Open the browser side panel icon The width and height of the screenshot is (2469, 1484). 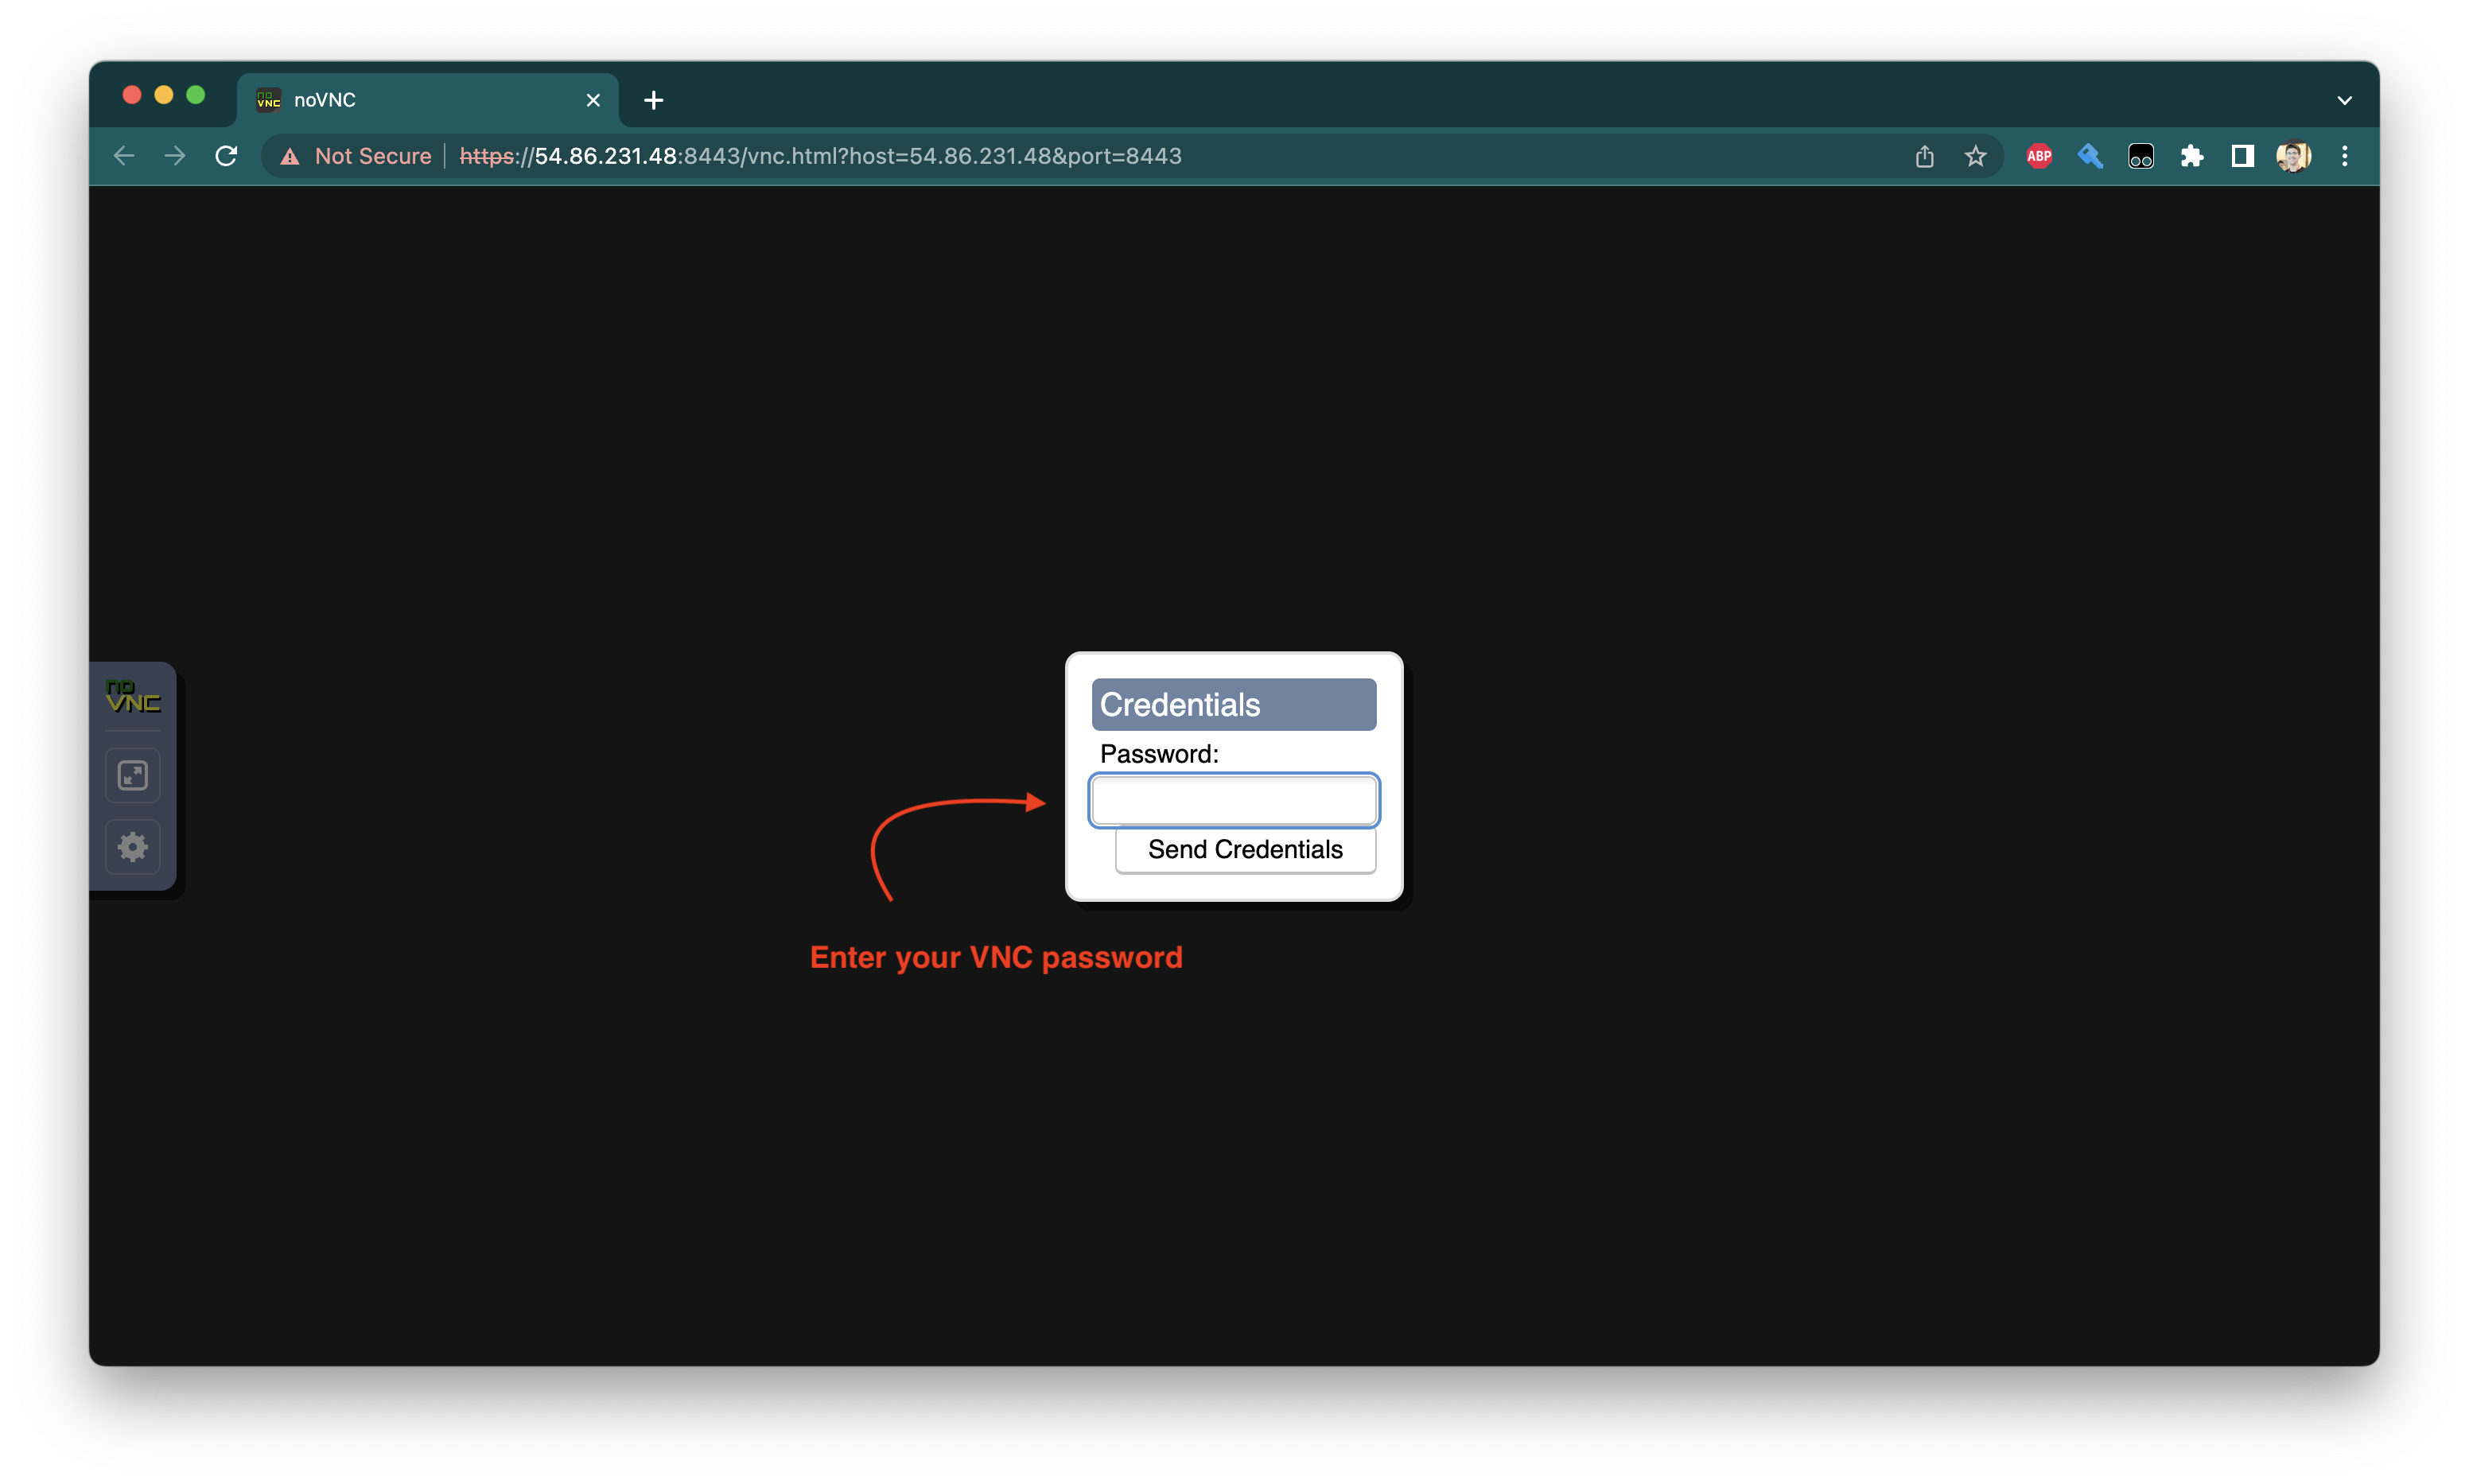click(2242, 156)
